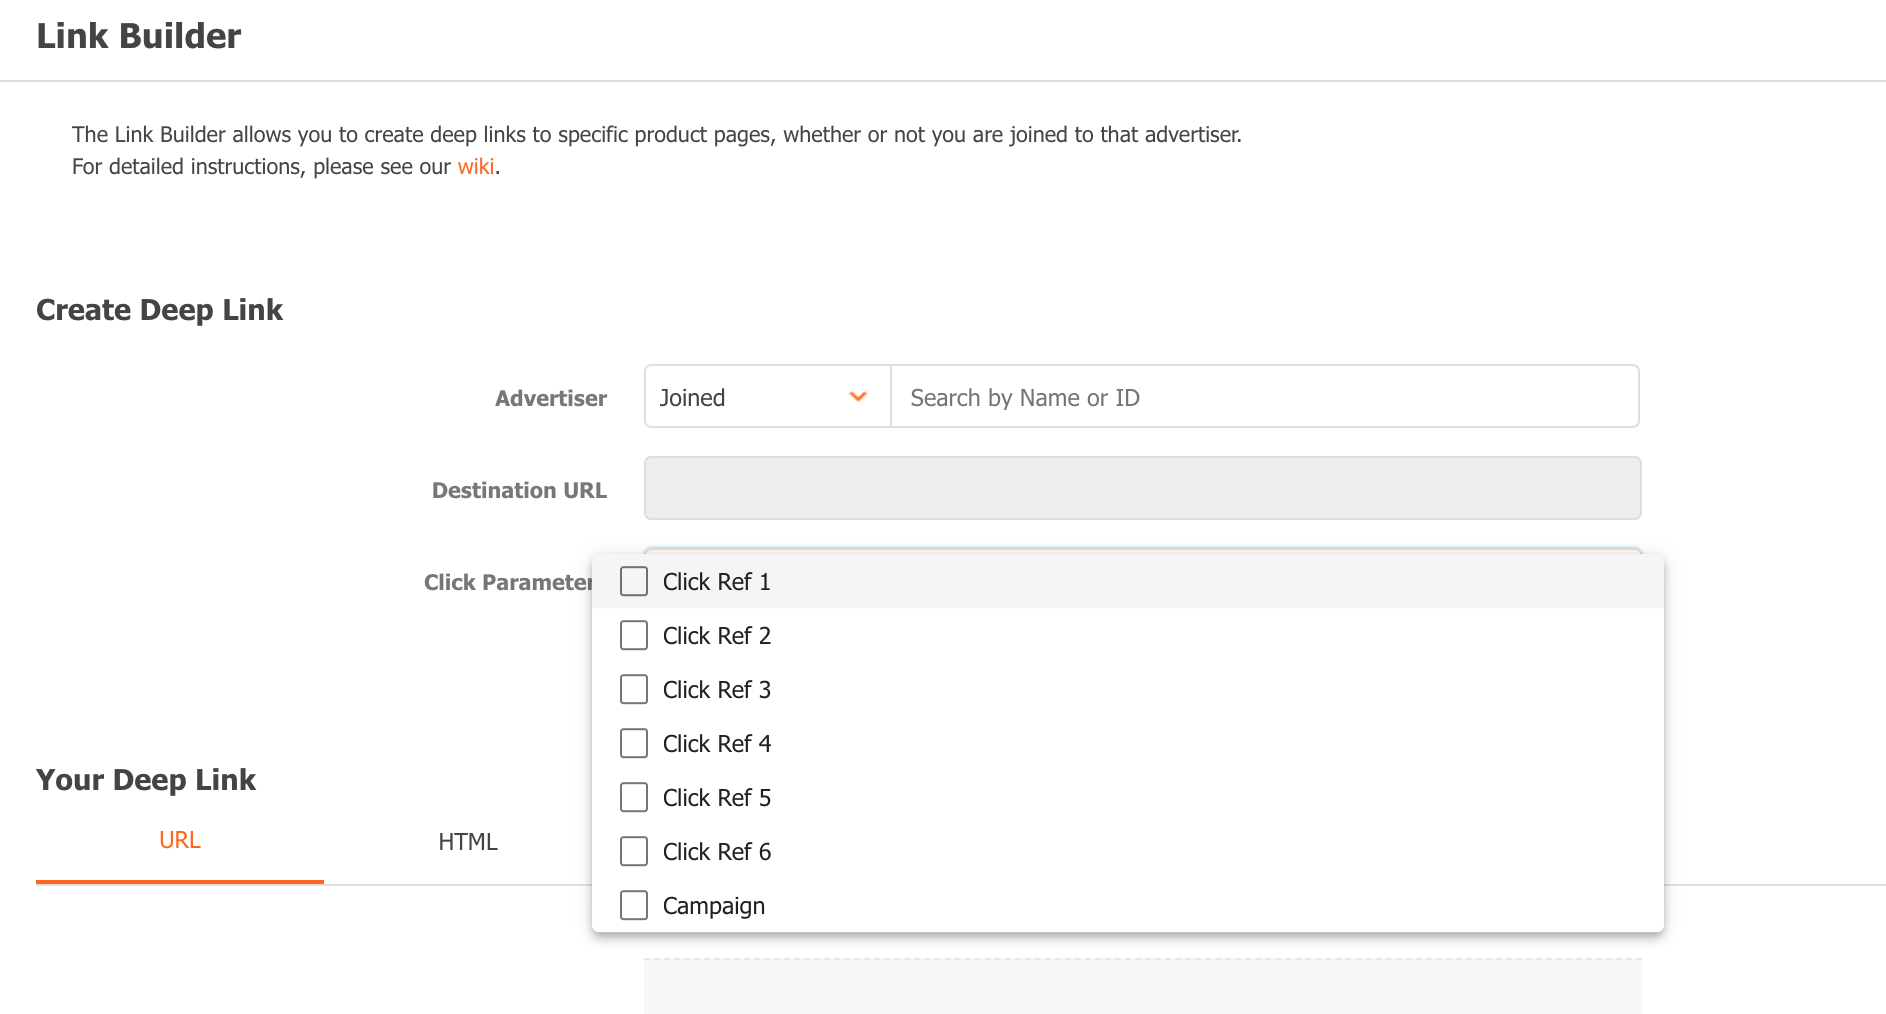
Task: Open the wiki link in the description
Action: point(475,167)
